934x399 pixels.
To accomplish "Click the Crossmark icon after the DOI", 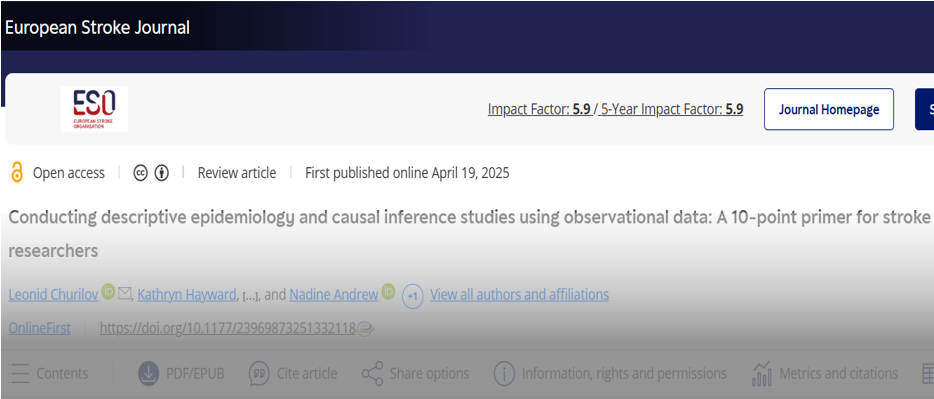I will [x=365, y=328].
